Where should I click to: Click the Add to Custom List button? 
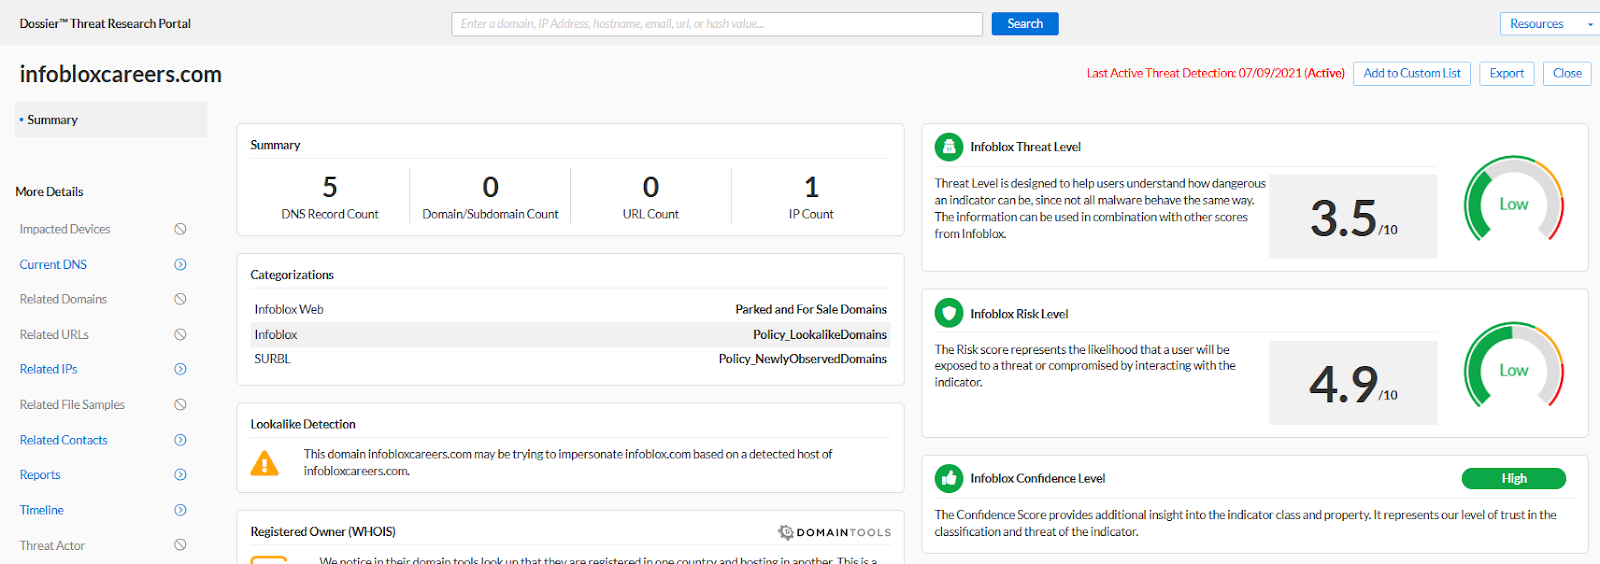(1411, 74)
